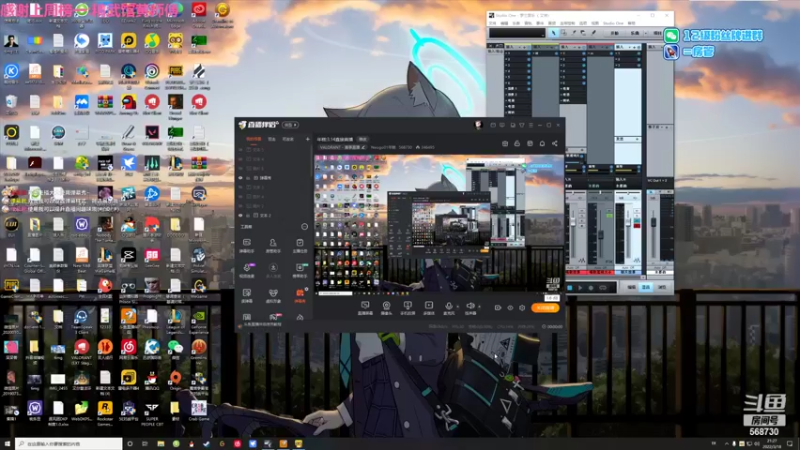Open the Rockstar Games Launcher icon

(x=105, y=410)
